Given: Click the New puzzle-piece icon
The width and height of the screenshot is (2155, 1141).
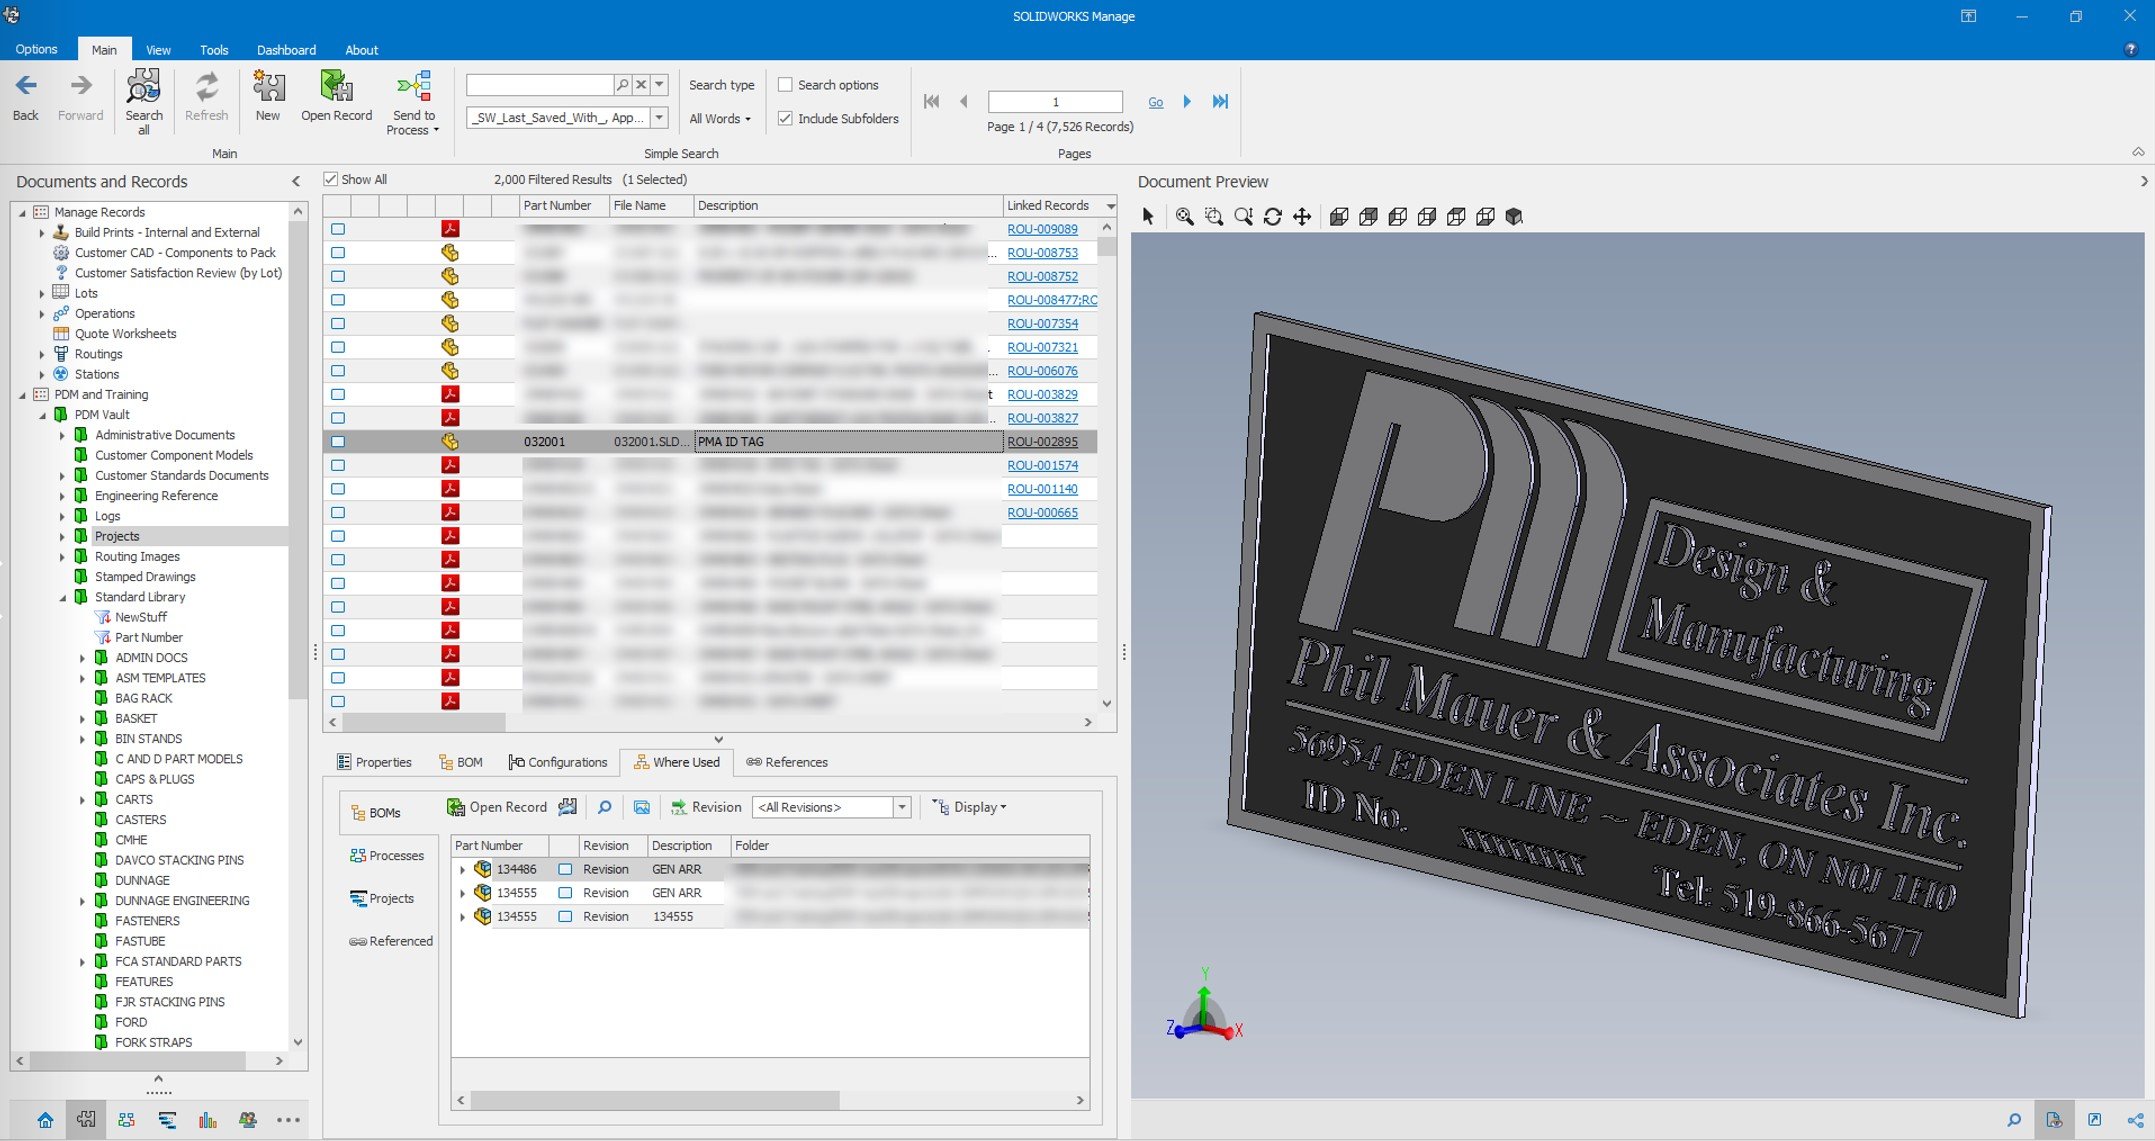Looking at the screenshot, I should coord(268,87).
